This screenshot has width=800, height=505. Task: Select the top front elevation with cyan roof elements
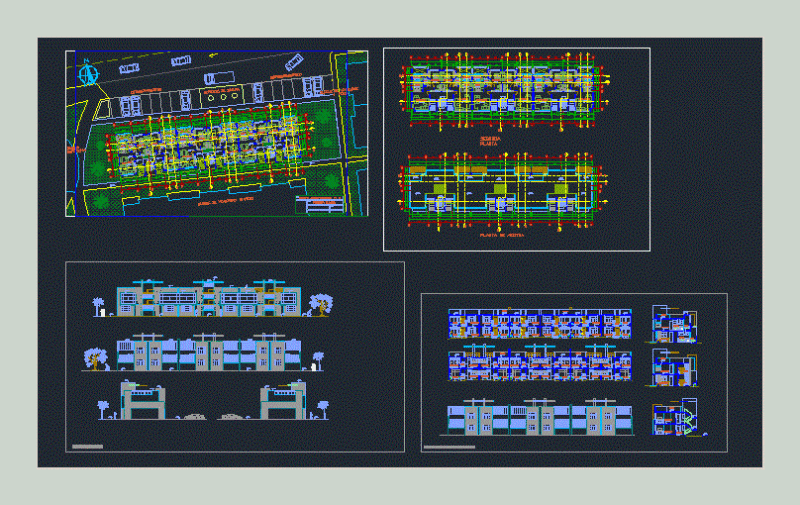209,298
